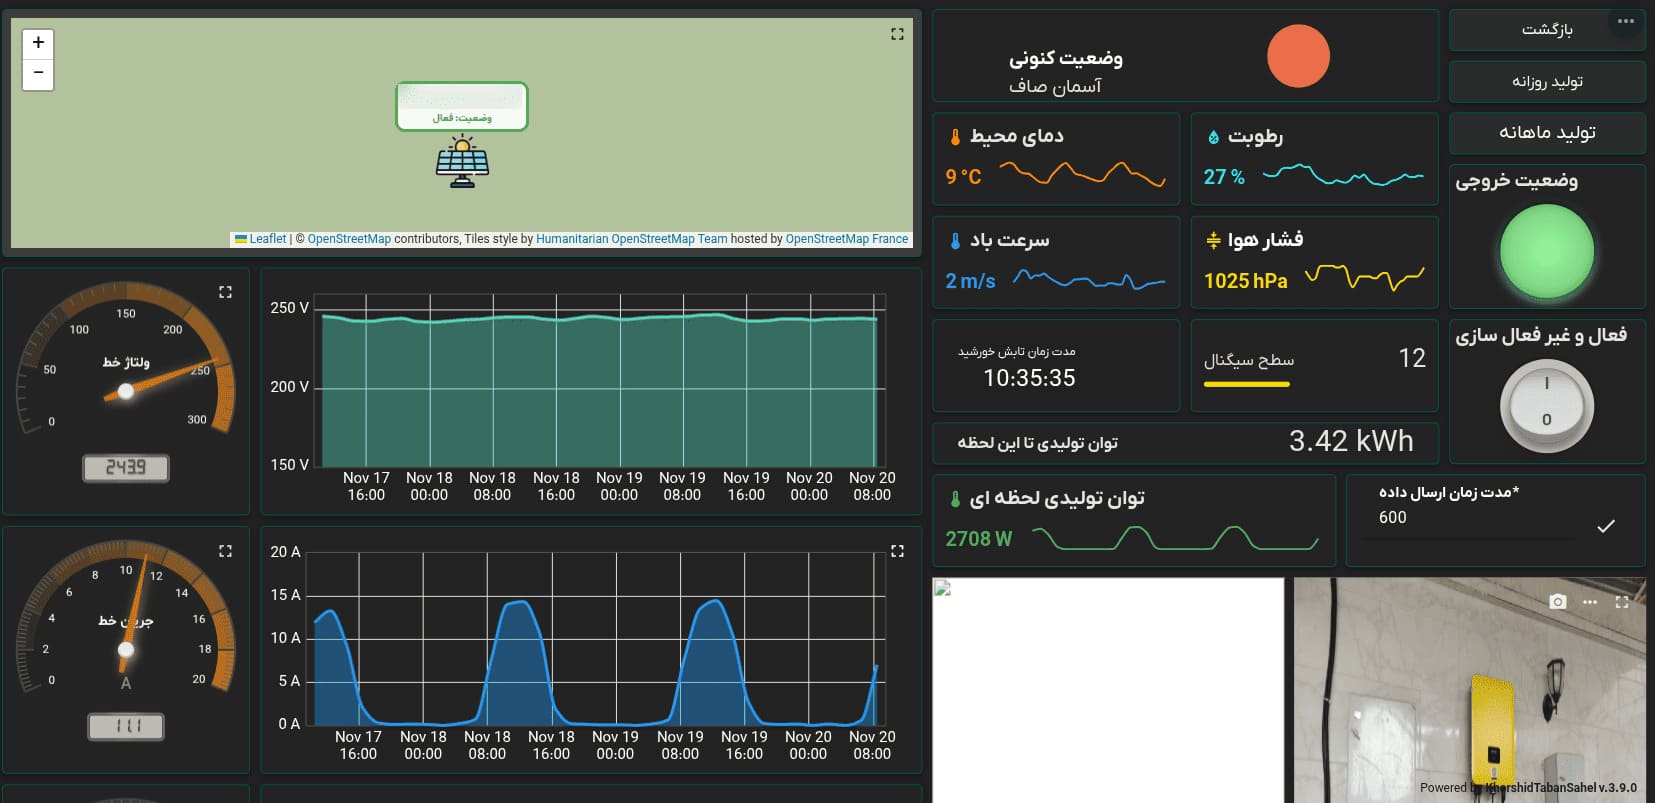Confirm the data send interval checkmark
The height and width of the screenshot is (803, 1655).
[1606, 526]
